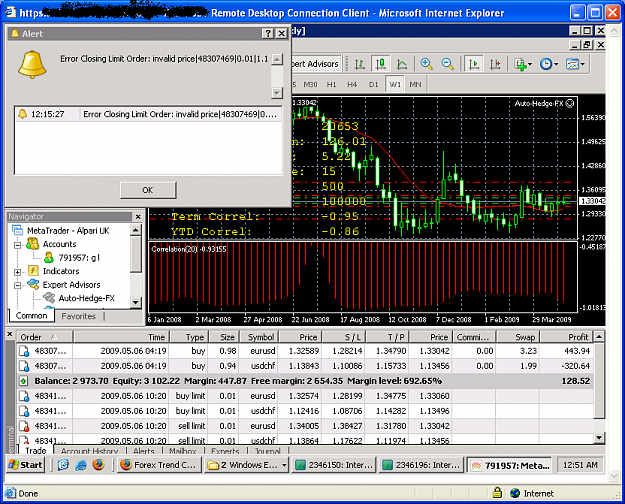Sort trades by Profit column header

click(x=567, y=337)
